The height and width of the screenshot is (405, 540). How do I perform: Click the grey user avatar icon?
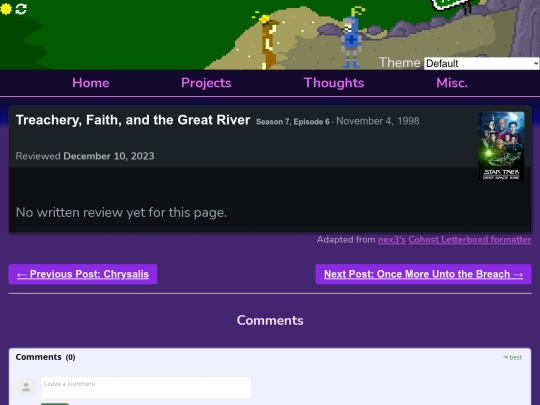tap(26, 387)
